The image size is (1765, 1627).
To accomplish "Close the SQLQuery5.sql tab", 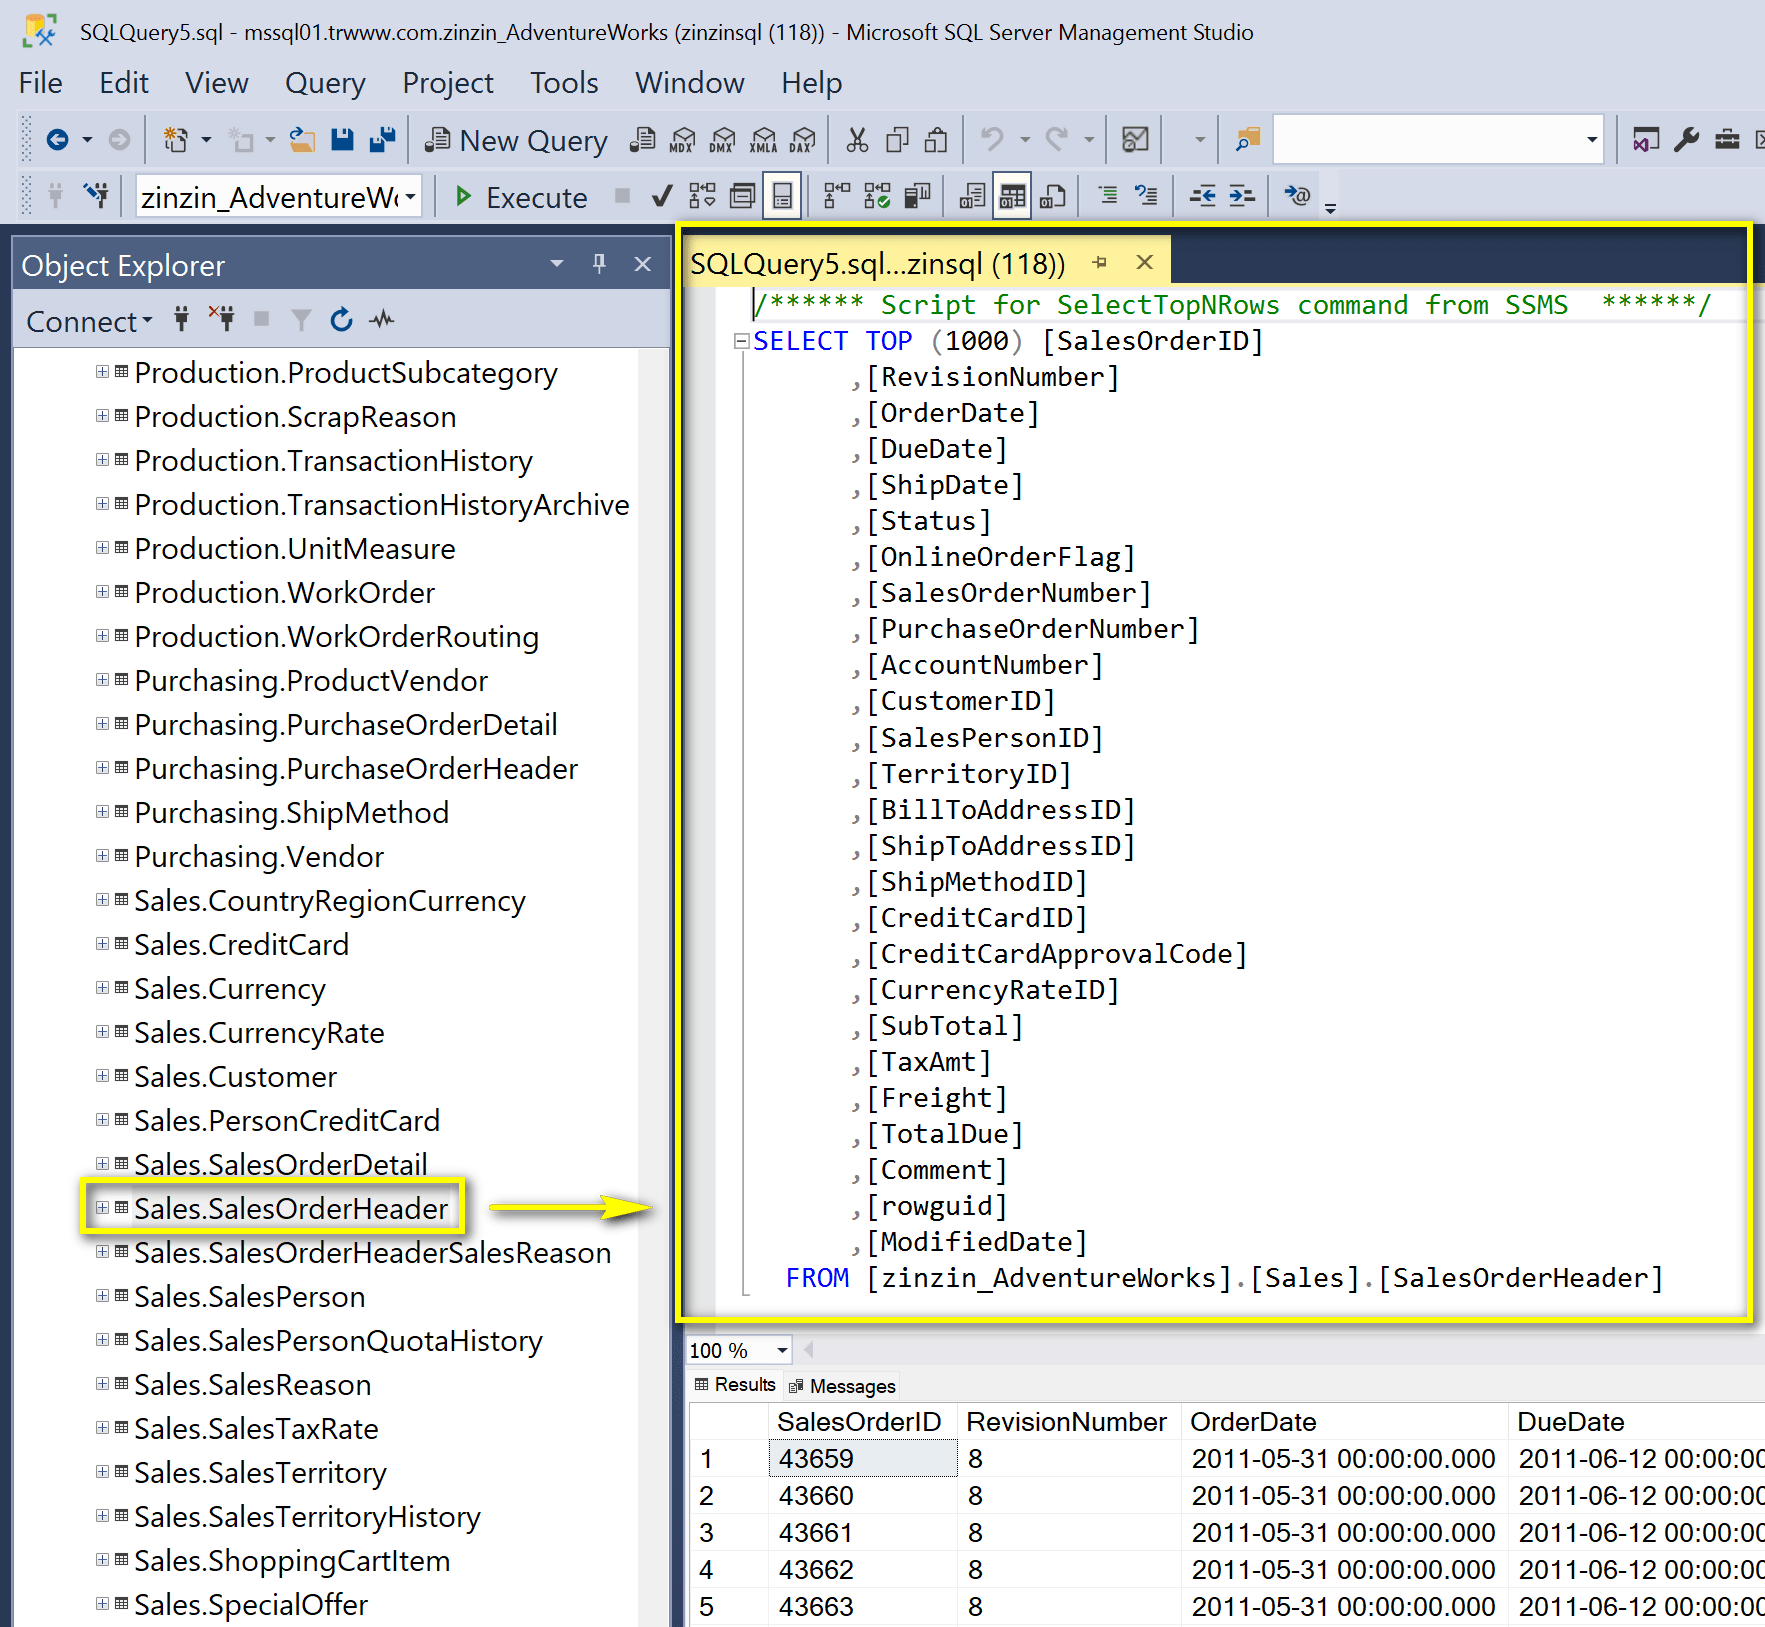I will click(1145, 262).
